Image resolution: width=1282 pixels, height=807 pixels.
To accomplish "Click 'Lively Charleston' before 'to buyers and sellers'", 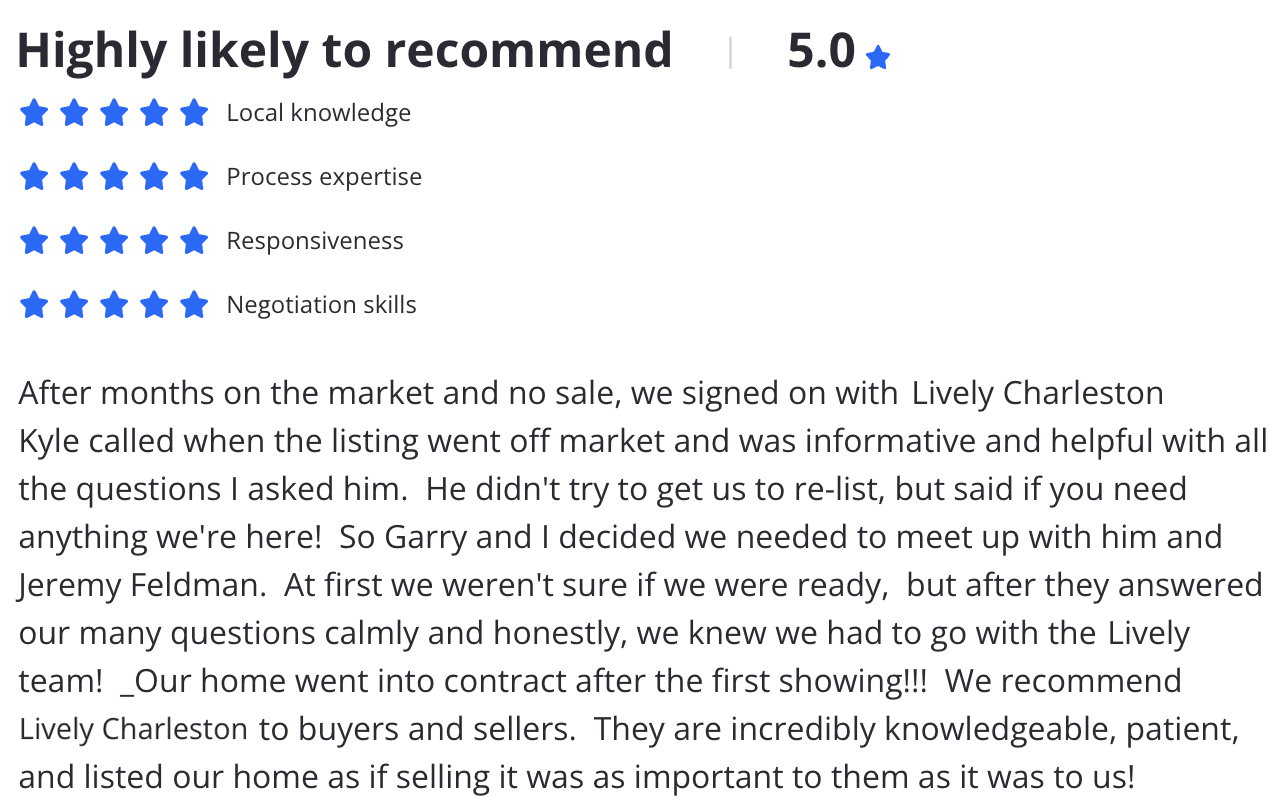I will coord(134,729).
